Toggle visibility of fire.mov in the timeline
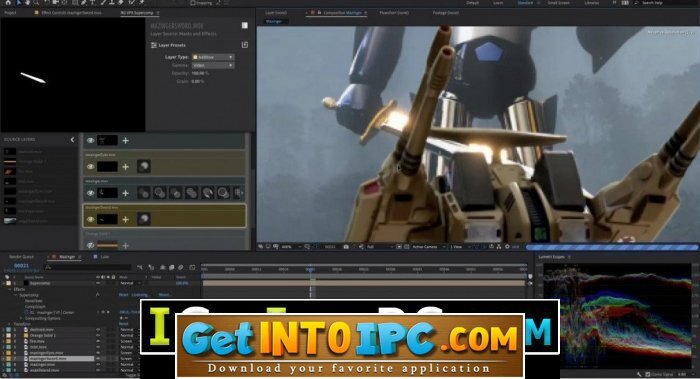The height and width of the screenshot is (379, 700). point(98,341)
